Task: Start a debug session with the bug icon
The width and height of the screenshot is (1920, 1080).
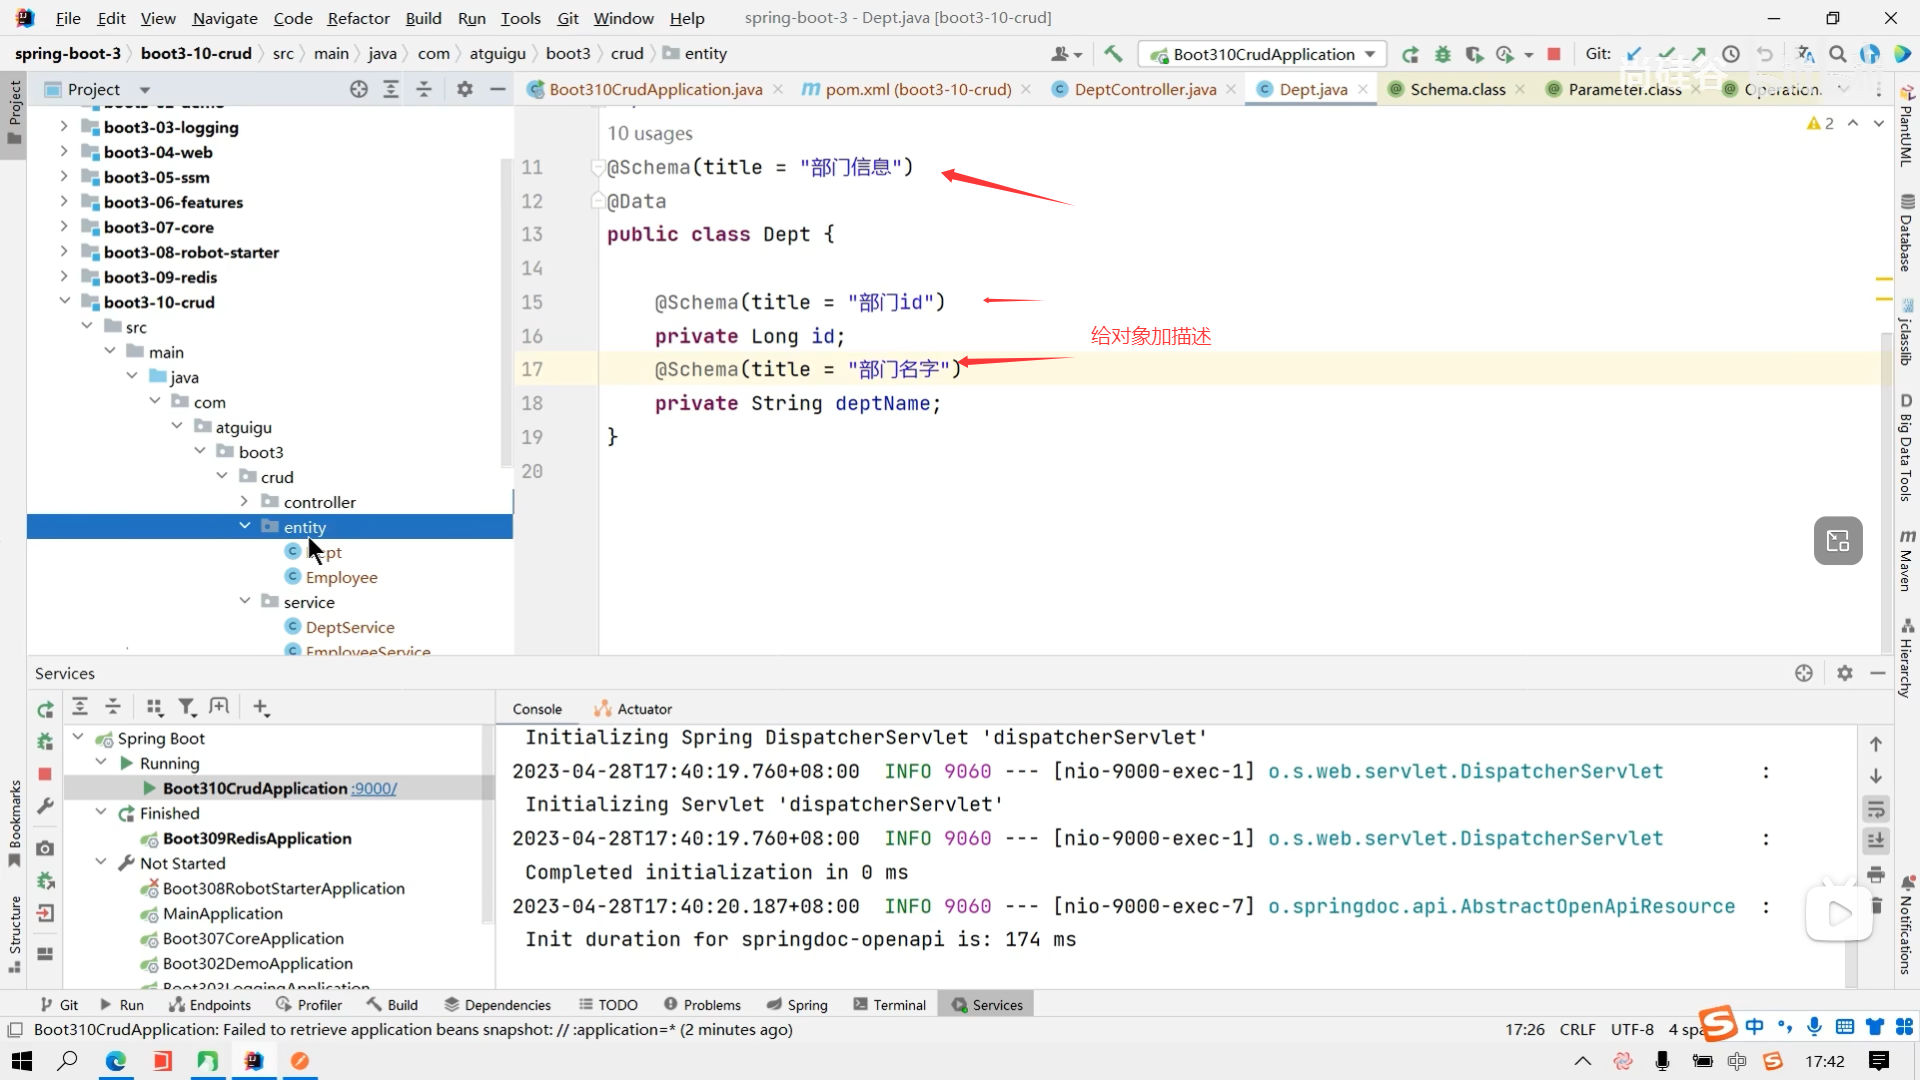Action: pyautogui.click(x=1442, y=54)
